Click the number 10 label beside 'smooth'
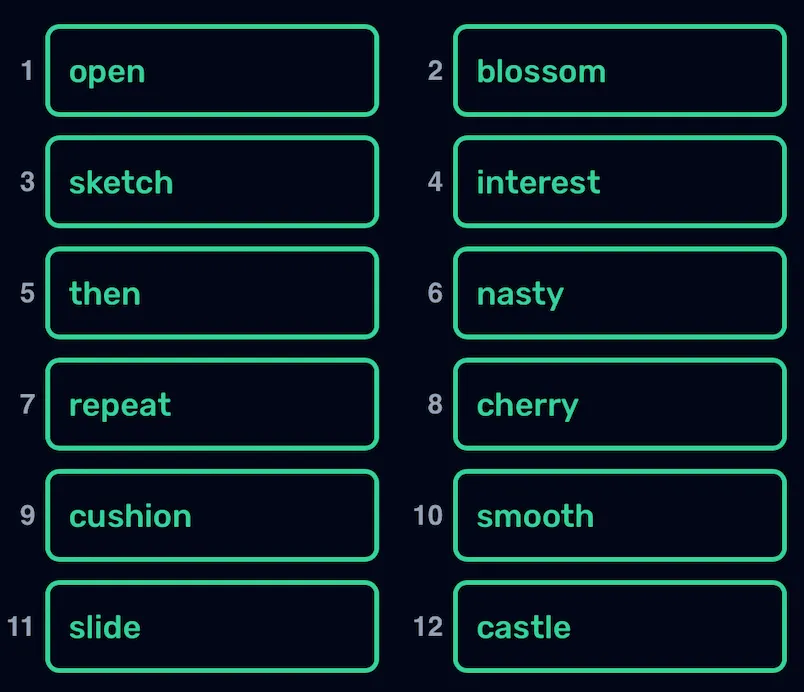The image size is (804, 692). pyautogui.click(x=428, y=515)
